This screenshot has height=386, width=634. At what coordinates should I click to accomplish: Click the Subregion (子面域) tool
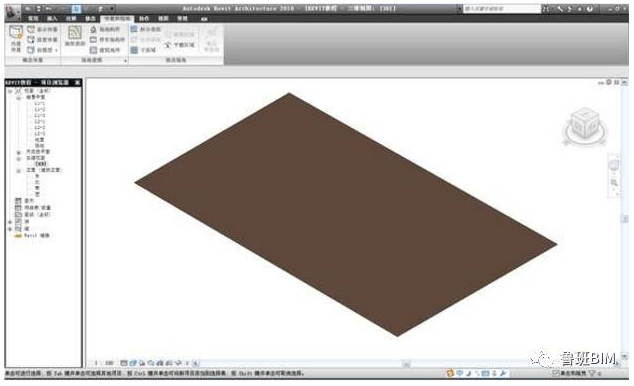143,50
